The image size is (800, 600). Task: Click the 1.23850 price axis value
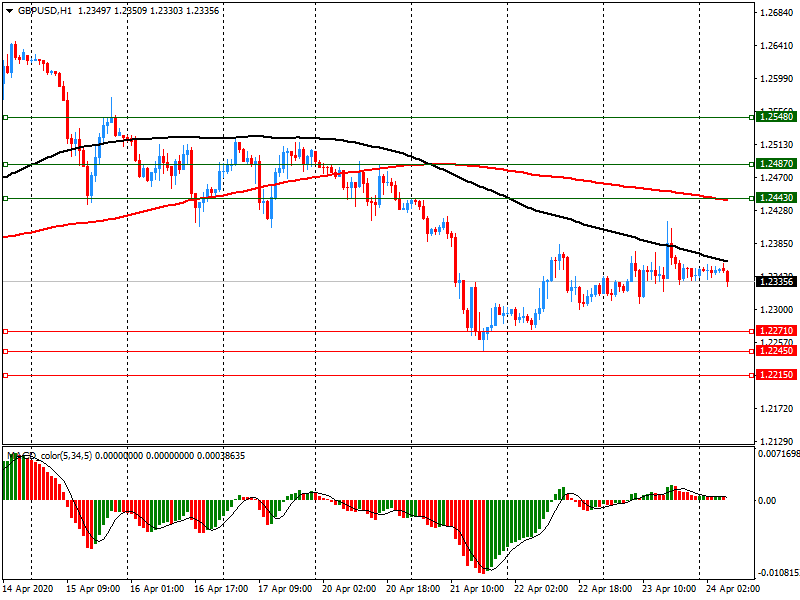click(777, 244)
